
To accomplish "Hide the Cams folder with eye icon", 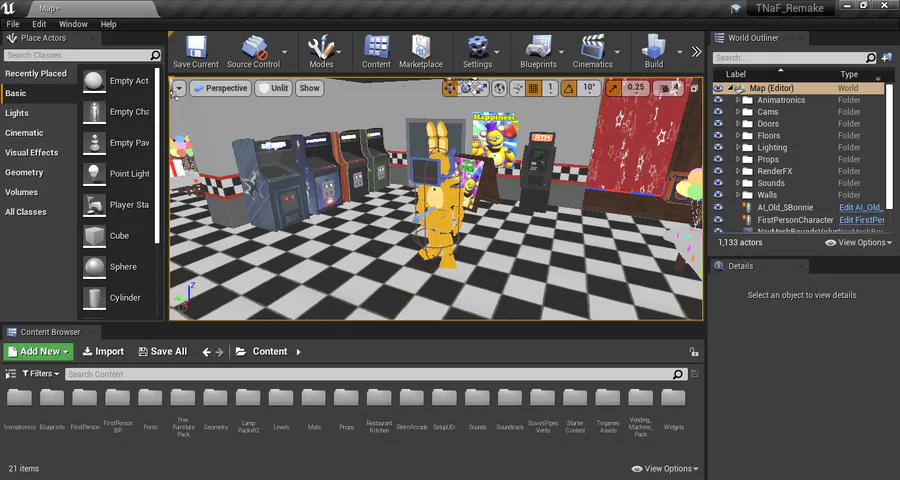I will tap(718, 112).
